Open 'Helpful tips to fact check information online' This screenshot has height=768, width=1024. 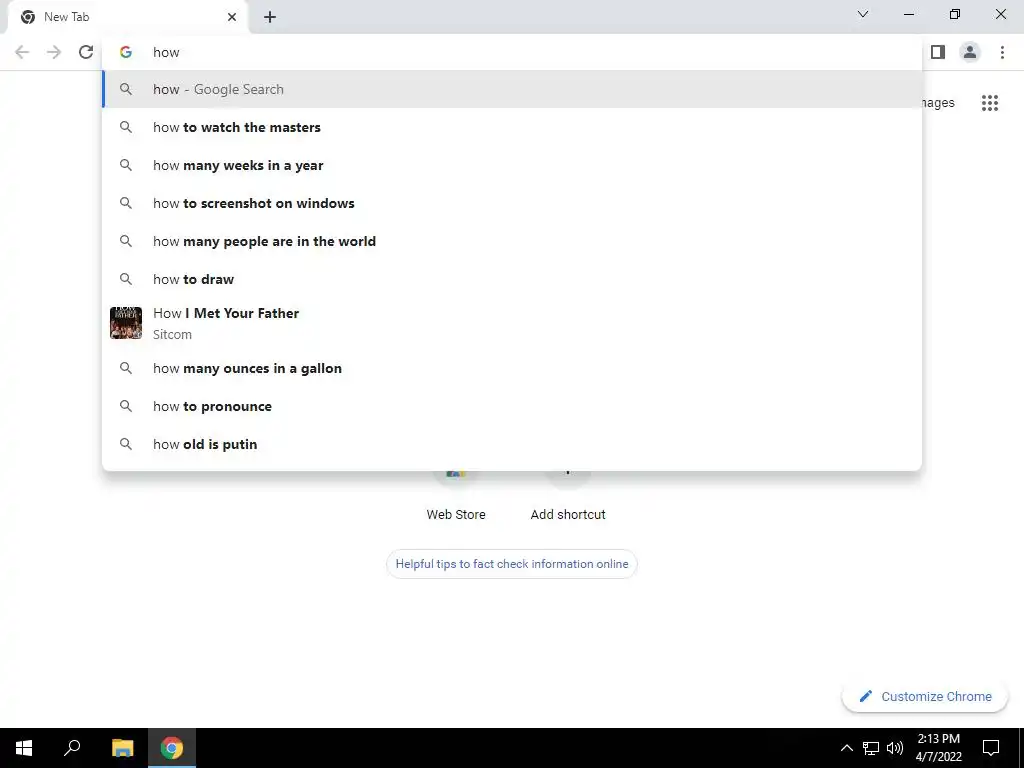(x=512, y=564)
